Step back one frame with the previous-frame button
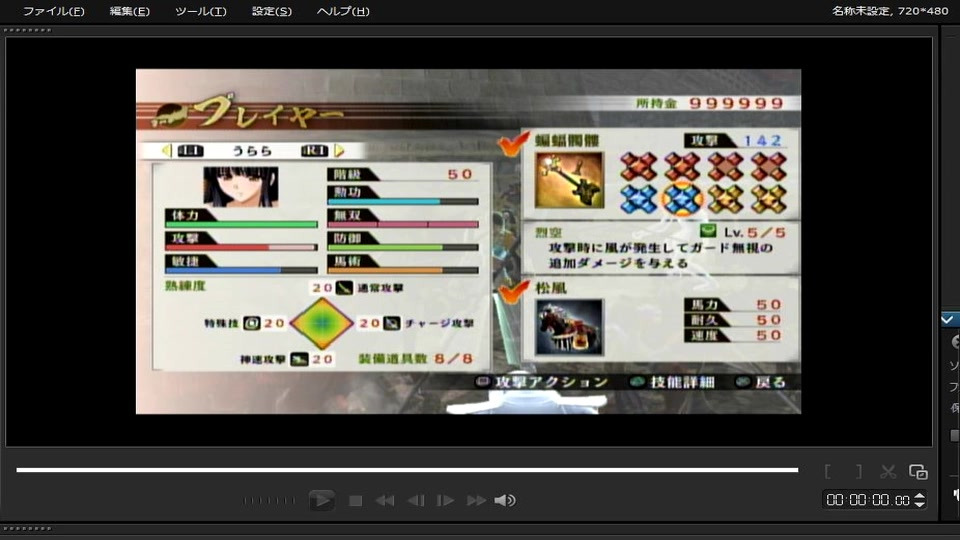This screenshot has height=540, width=960. (x=416, y=501)
